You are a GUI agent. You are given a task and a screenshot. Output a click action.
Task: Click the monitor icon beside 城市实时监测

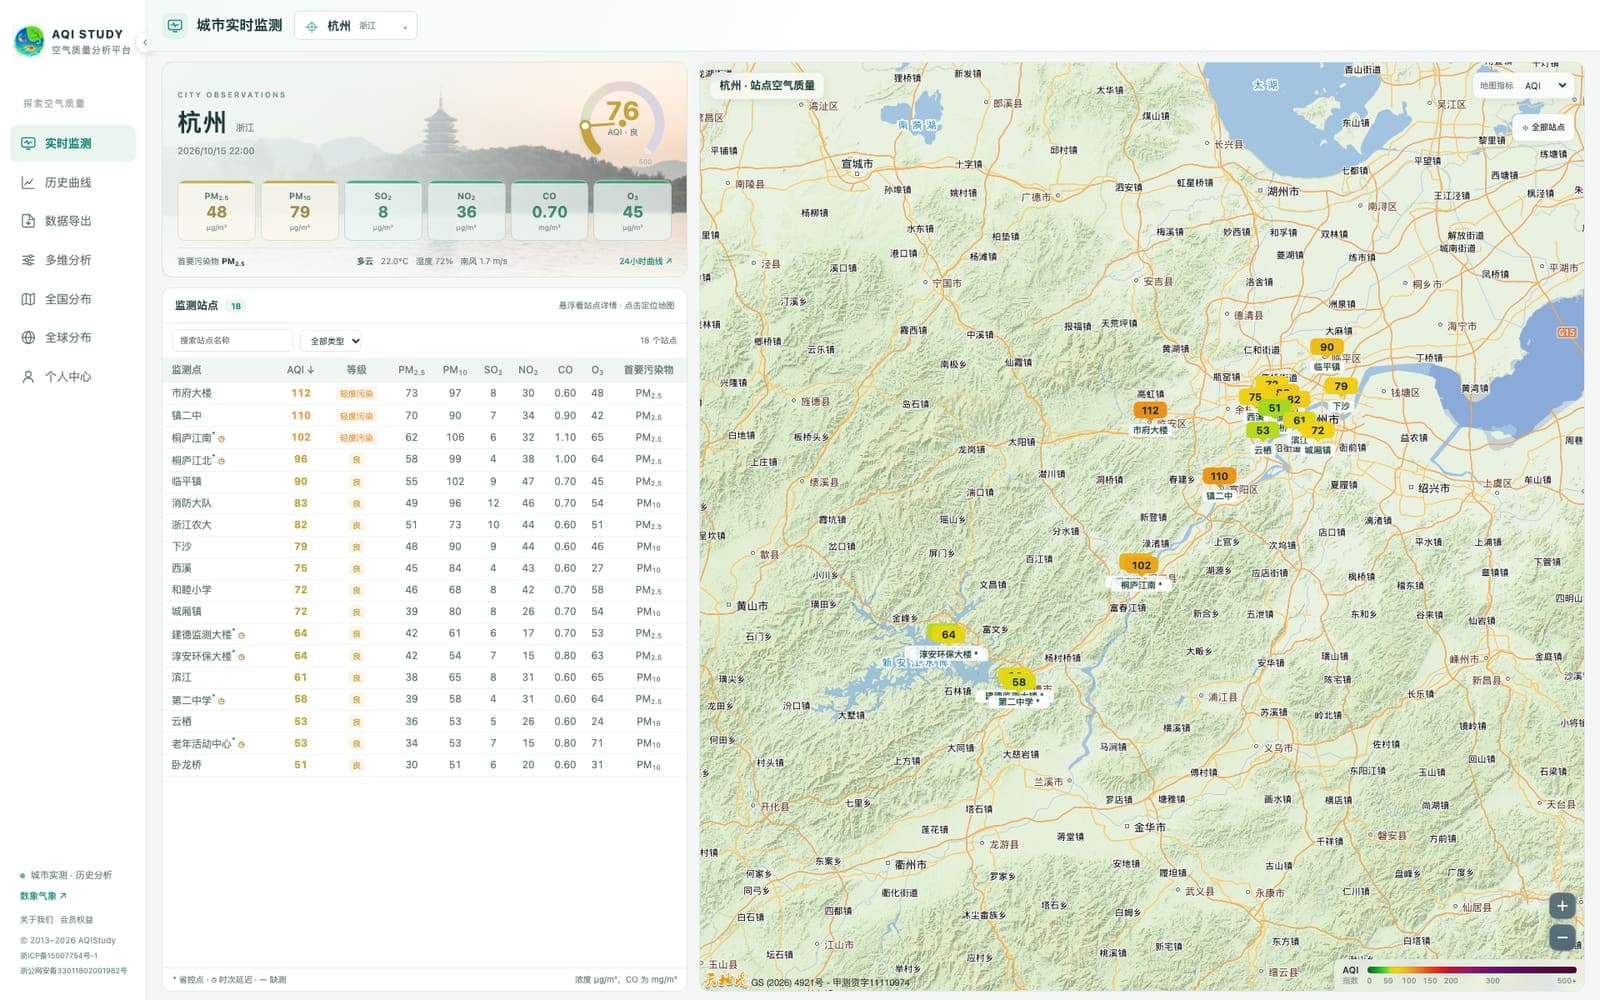click(x=175, y=26)
